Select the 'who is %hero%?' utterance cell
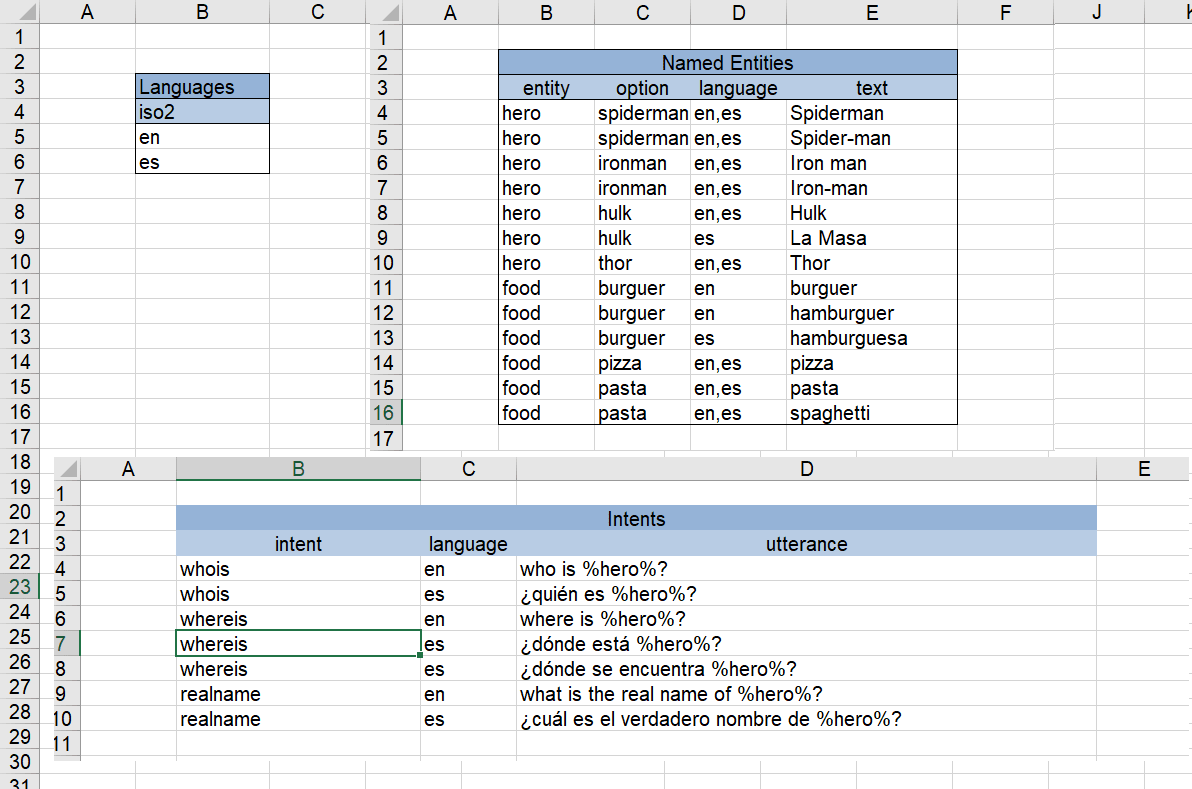This screenshot has height=789, width=1192. [x=807, y=569]
